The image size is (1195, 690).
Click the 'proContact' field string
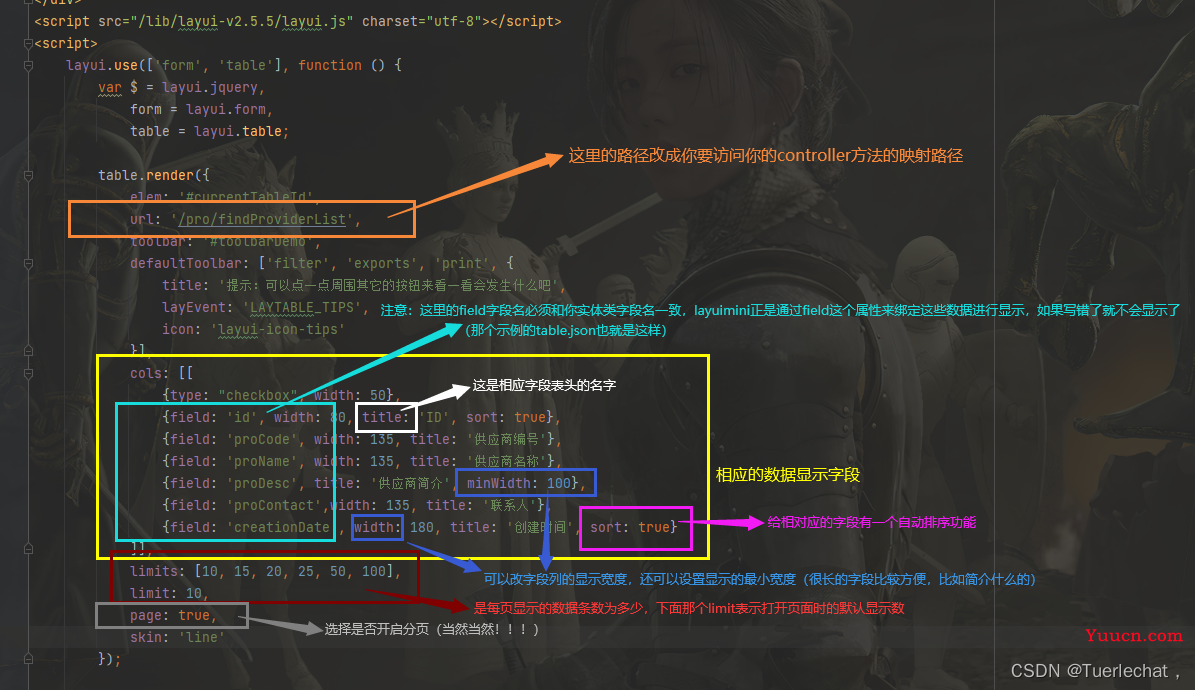pos(274,505)
